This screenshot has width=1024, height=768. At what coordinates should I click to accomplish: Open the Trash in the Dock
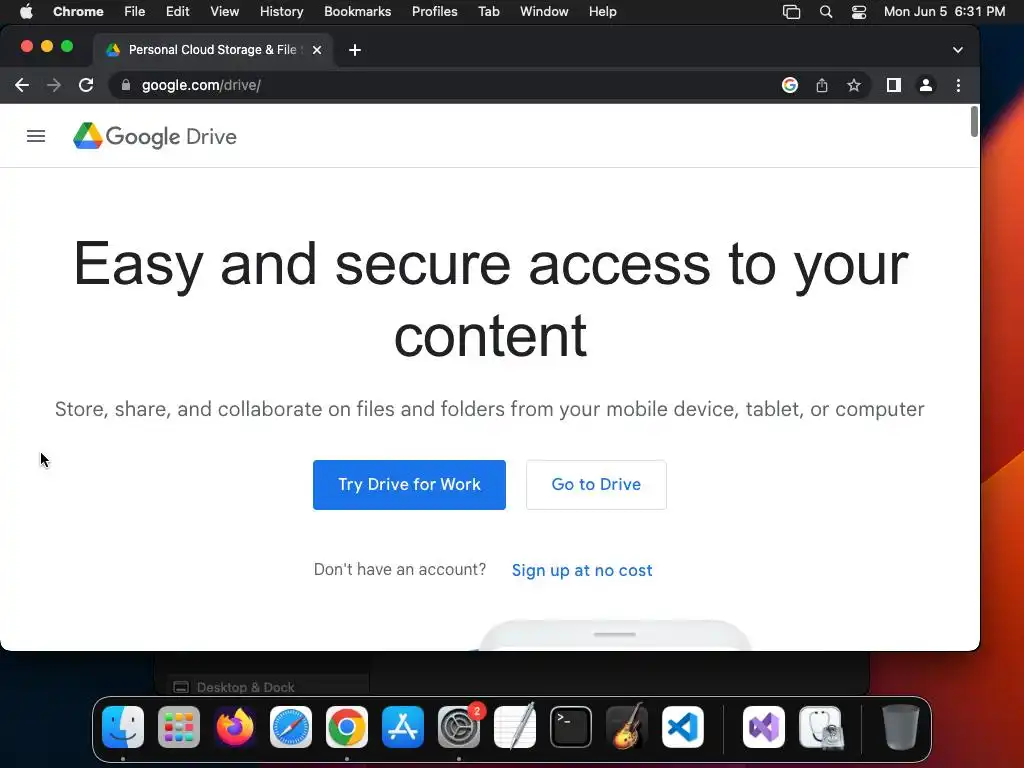[901, 727]
